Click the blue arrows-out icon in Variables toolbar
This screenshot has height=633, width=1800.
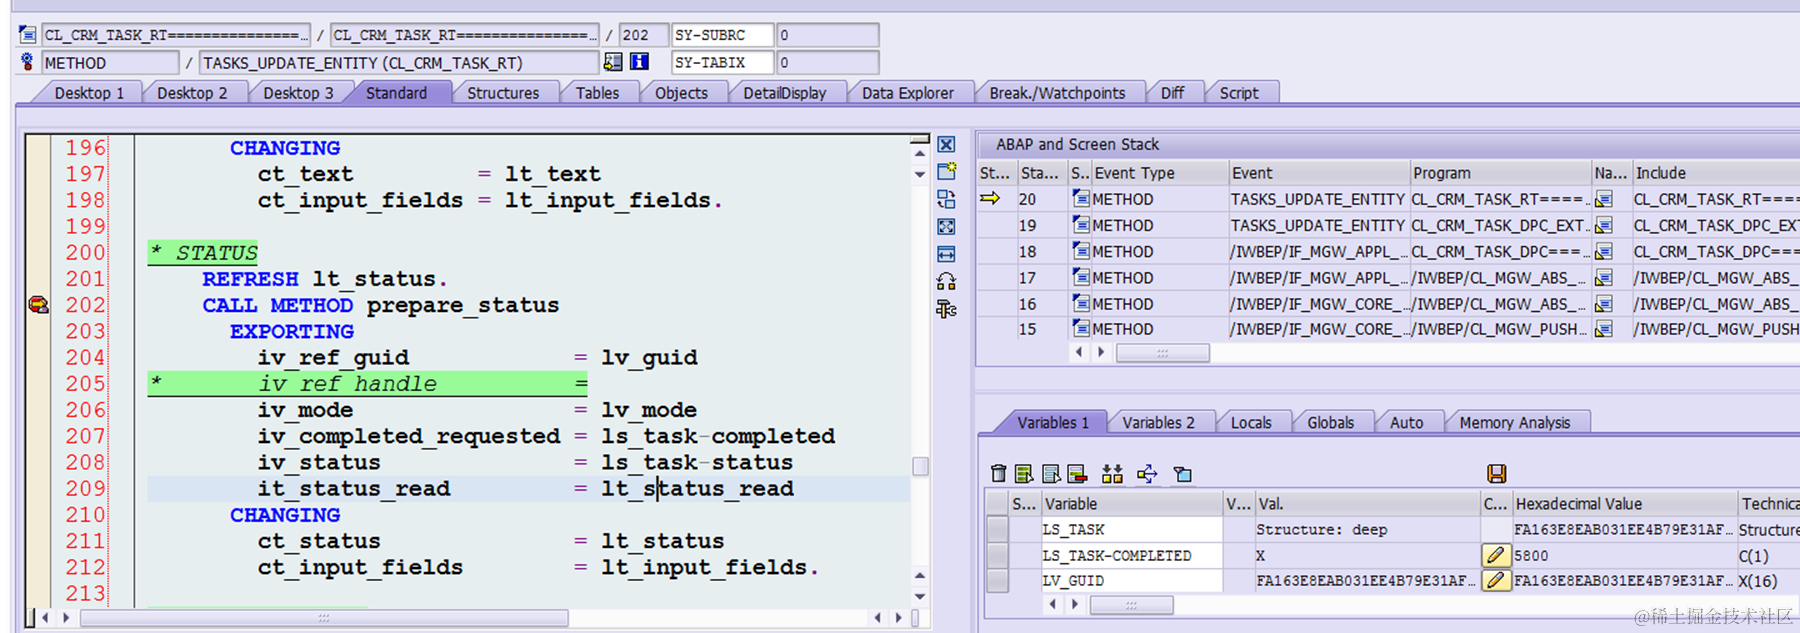point(1147,474)
